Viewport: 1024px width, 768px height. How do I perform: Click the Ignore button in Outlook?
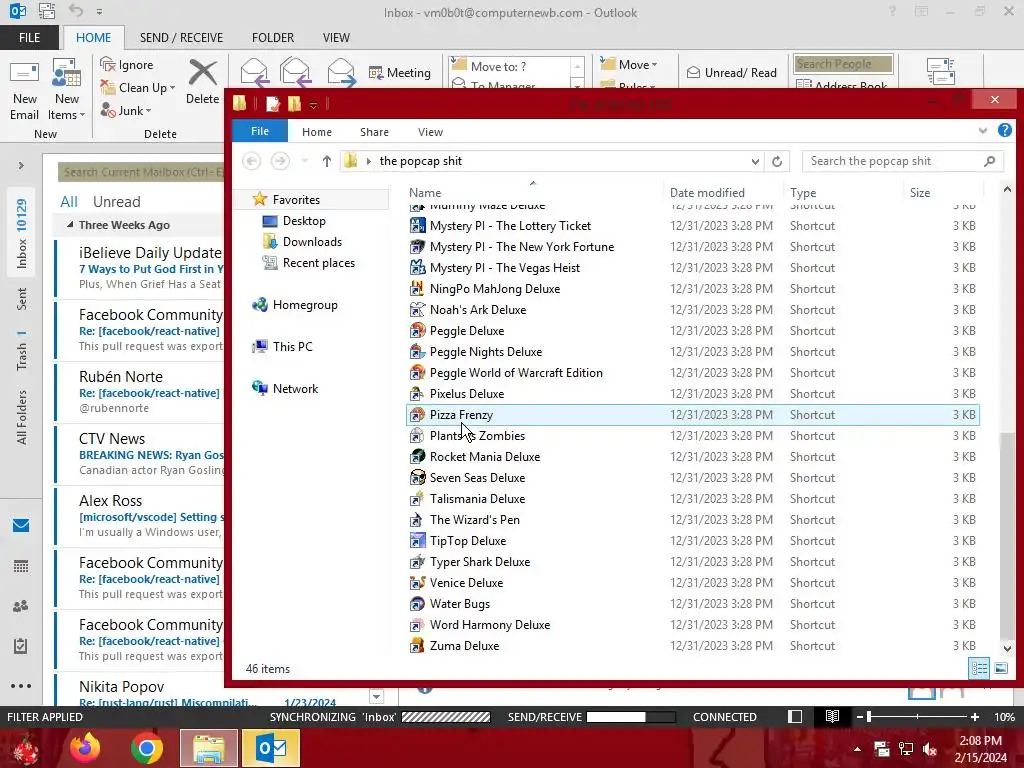(x=127, y=65)
